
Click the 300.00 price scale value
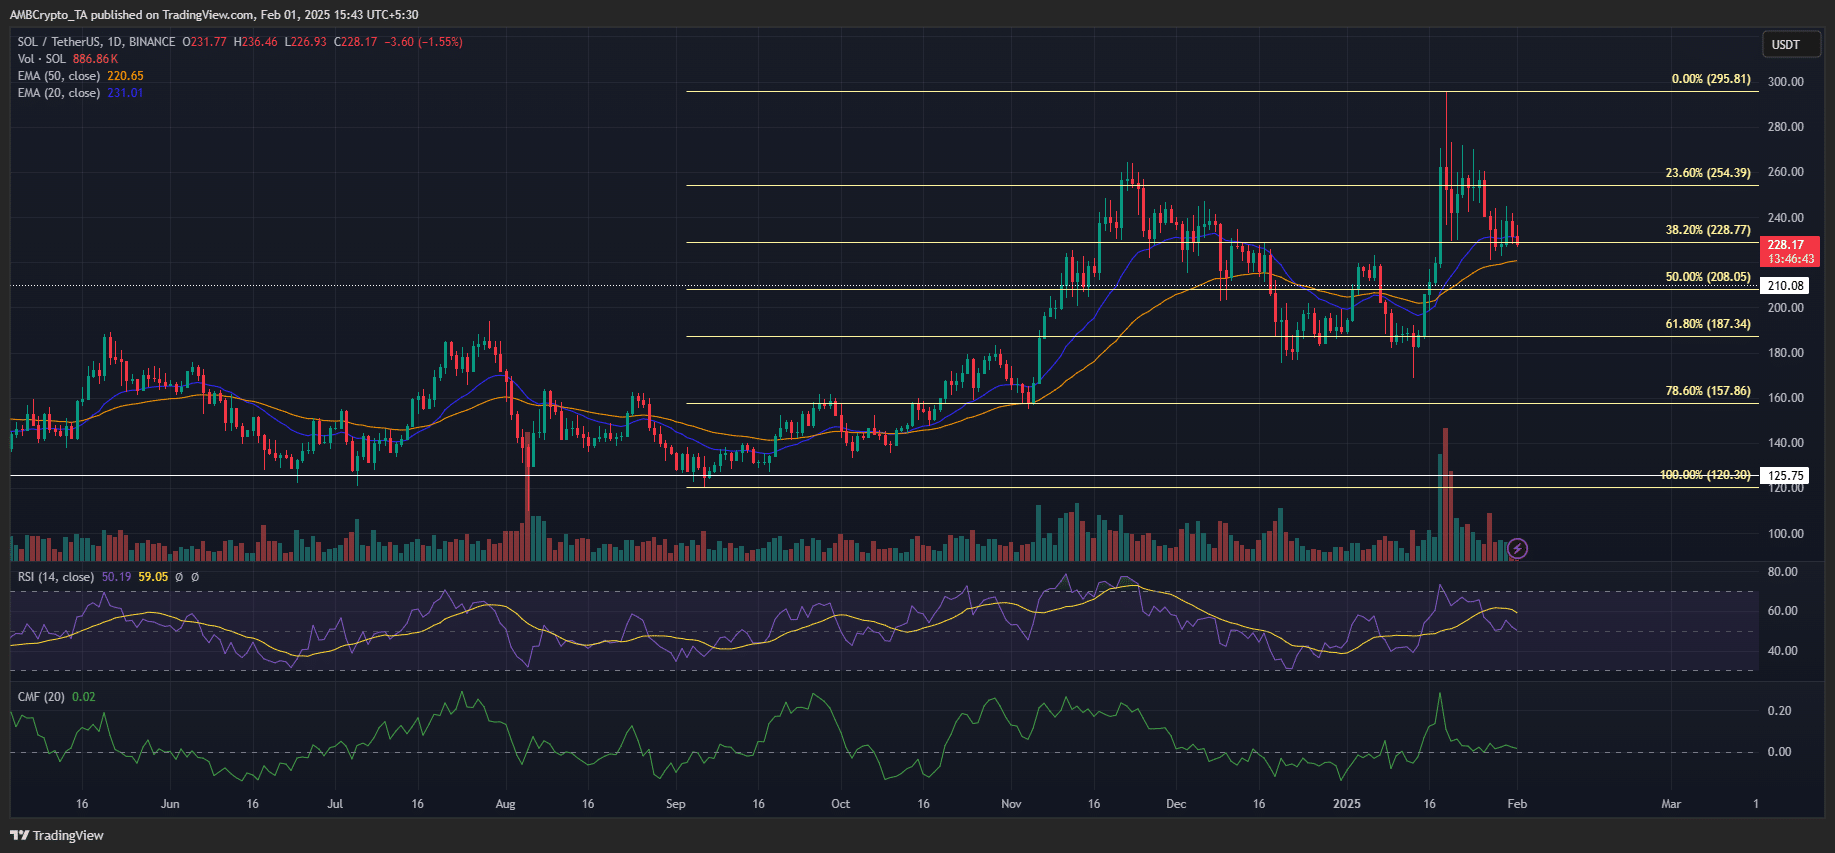pyautogui.click(x=1786, y=82)
